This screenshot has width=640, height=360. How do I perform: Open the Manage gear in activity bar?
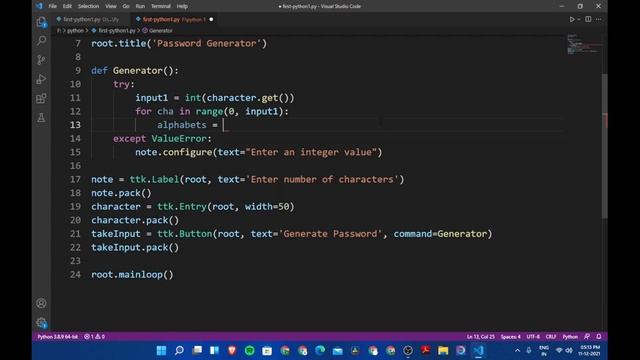41,323
